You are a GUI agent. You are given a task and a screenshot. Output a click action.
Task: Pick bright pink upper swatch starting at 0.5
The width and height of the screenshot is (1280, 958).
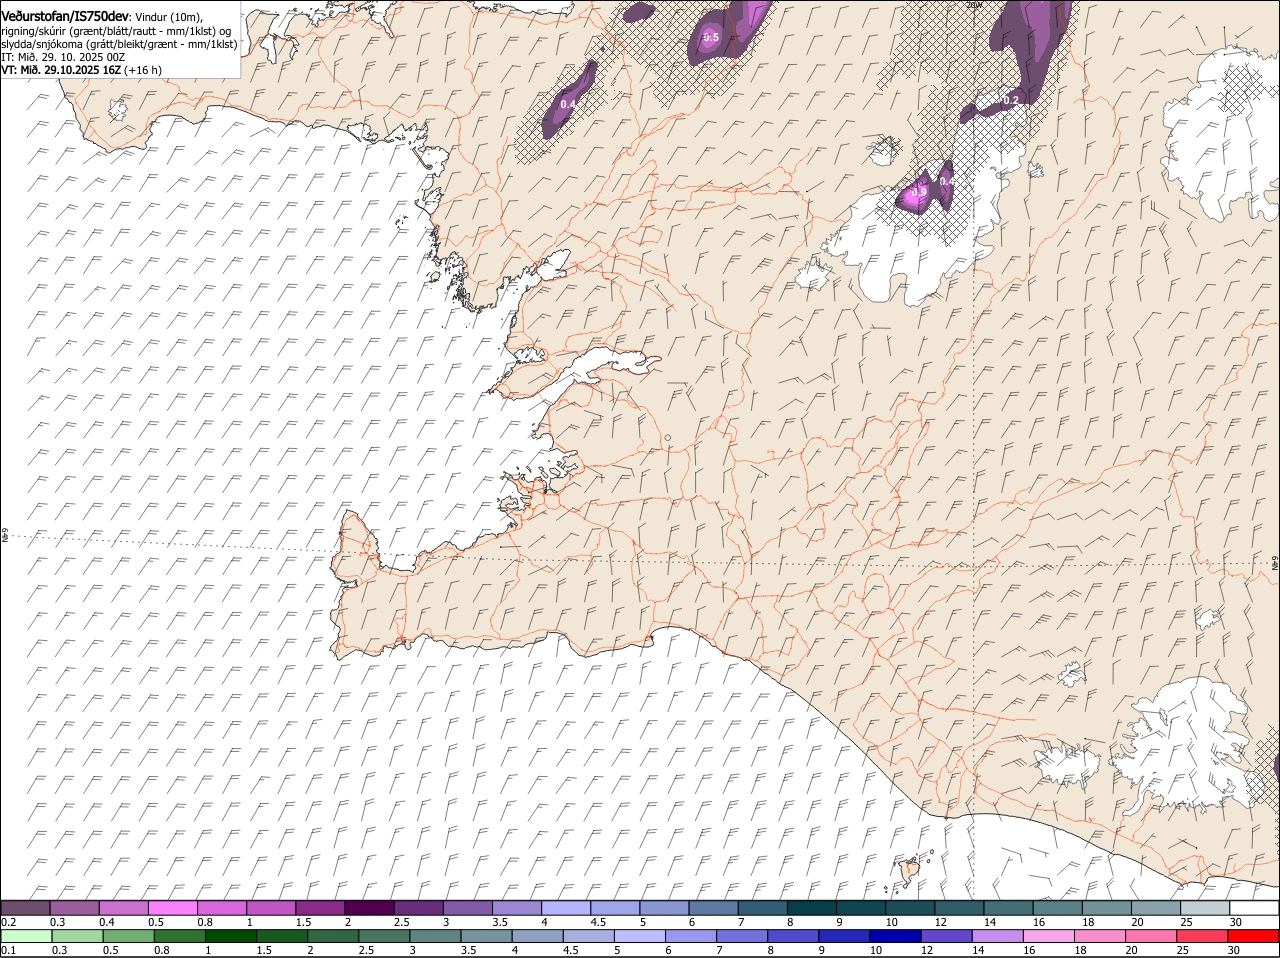[174, 908]
